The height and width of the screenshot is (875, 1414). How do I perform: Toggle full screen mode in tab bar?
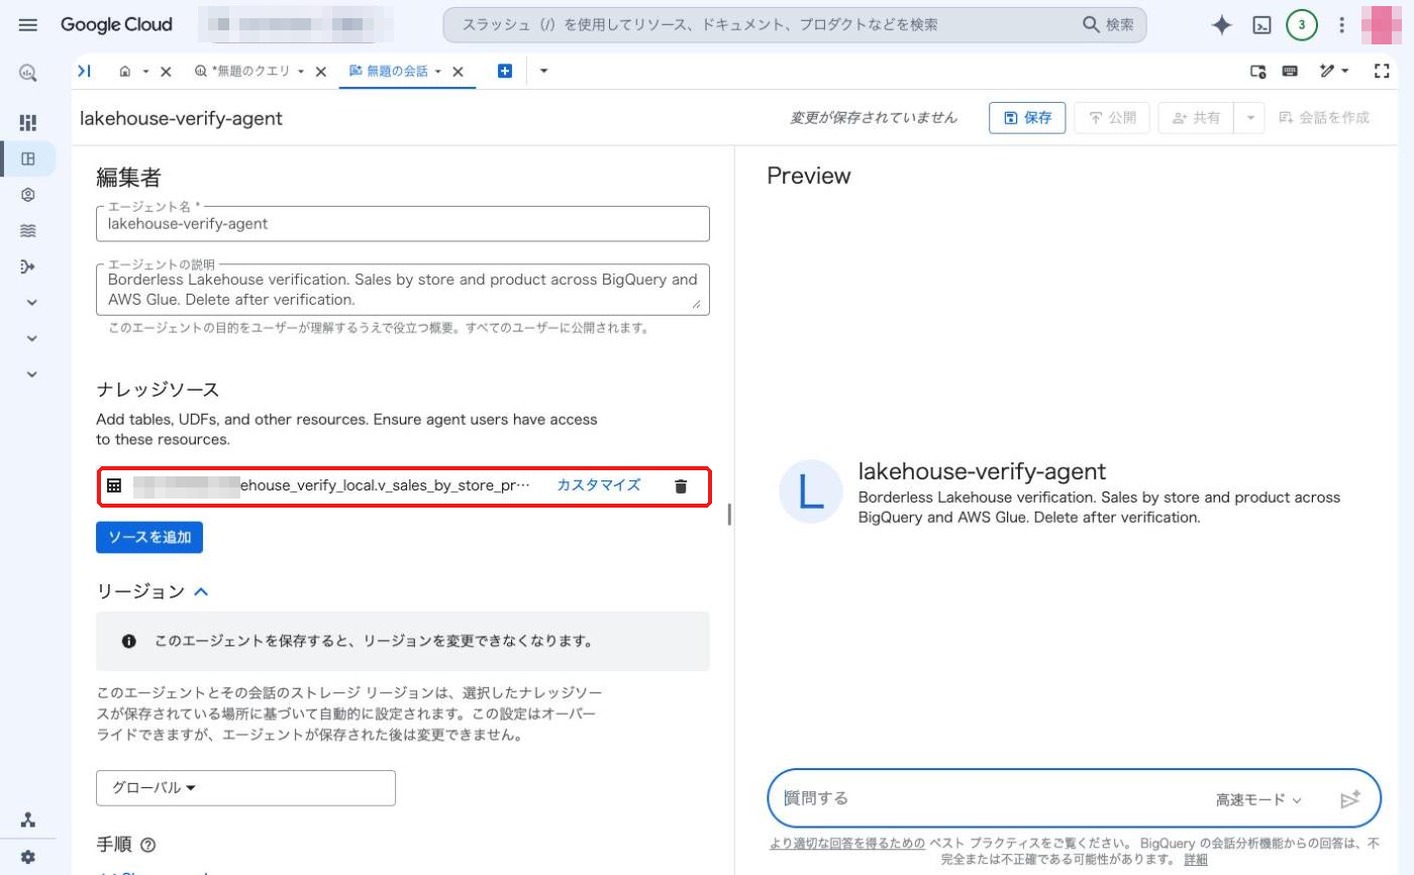point(1382,71)
